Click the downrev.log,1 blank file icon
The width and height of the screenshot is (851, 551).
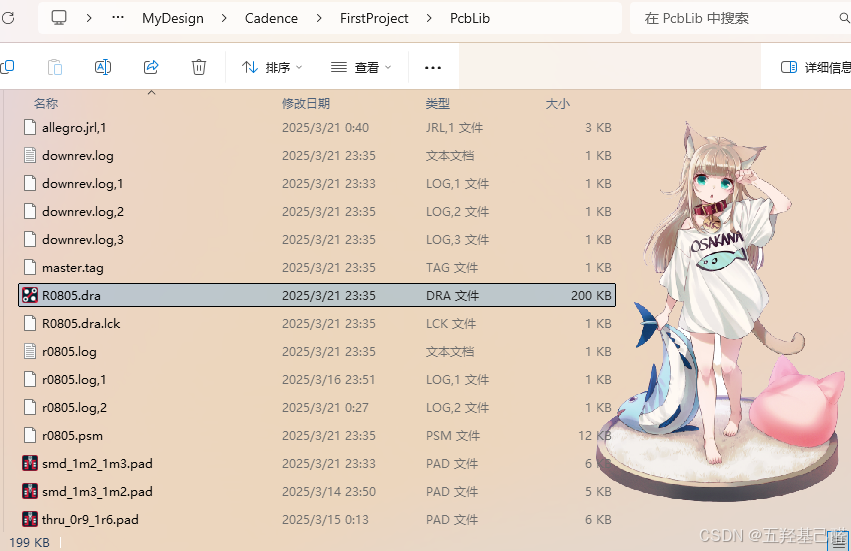[x=30, y=183]
